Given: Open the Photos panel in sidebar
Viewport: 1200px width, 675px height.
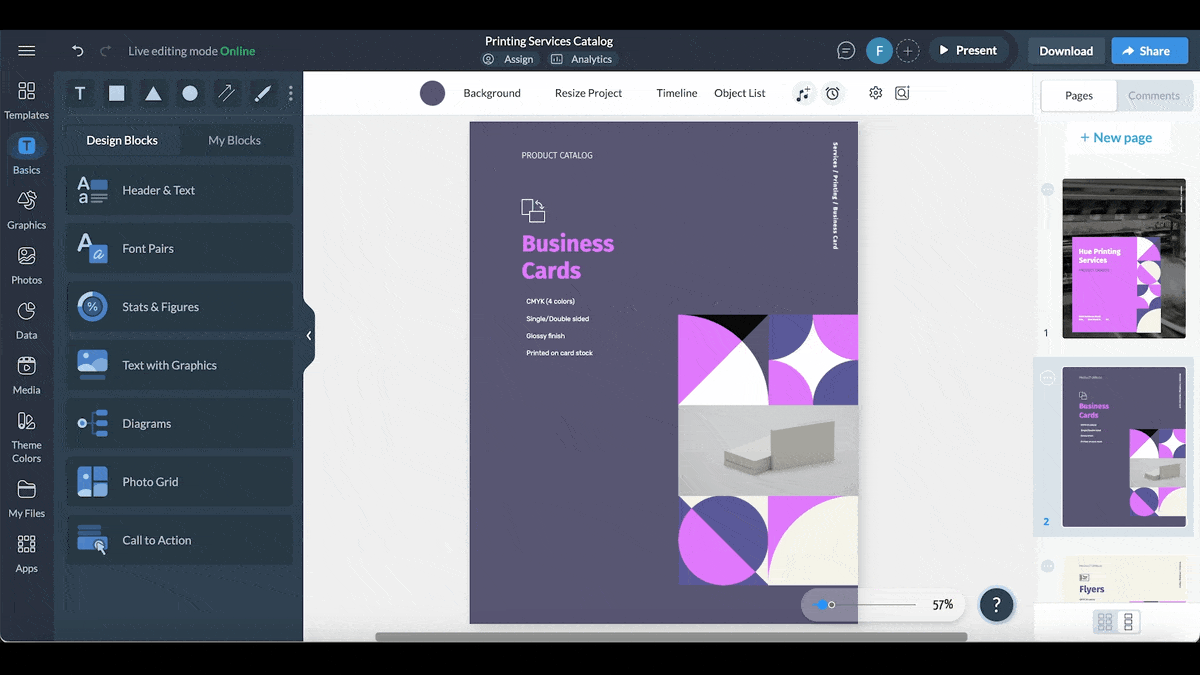Looking at the screenshot, I should 26,262.
